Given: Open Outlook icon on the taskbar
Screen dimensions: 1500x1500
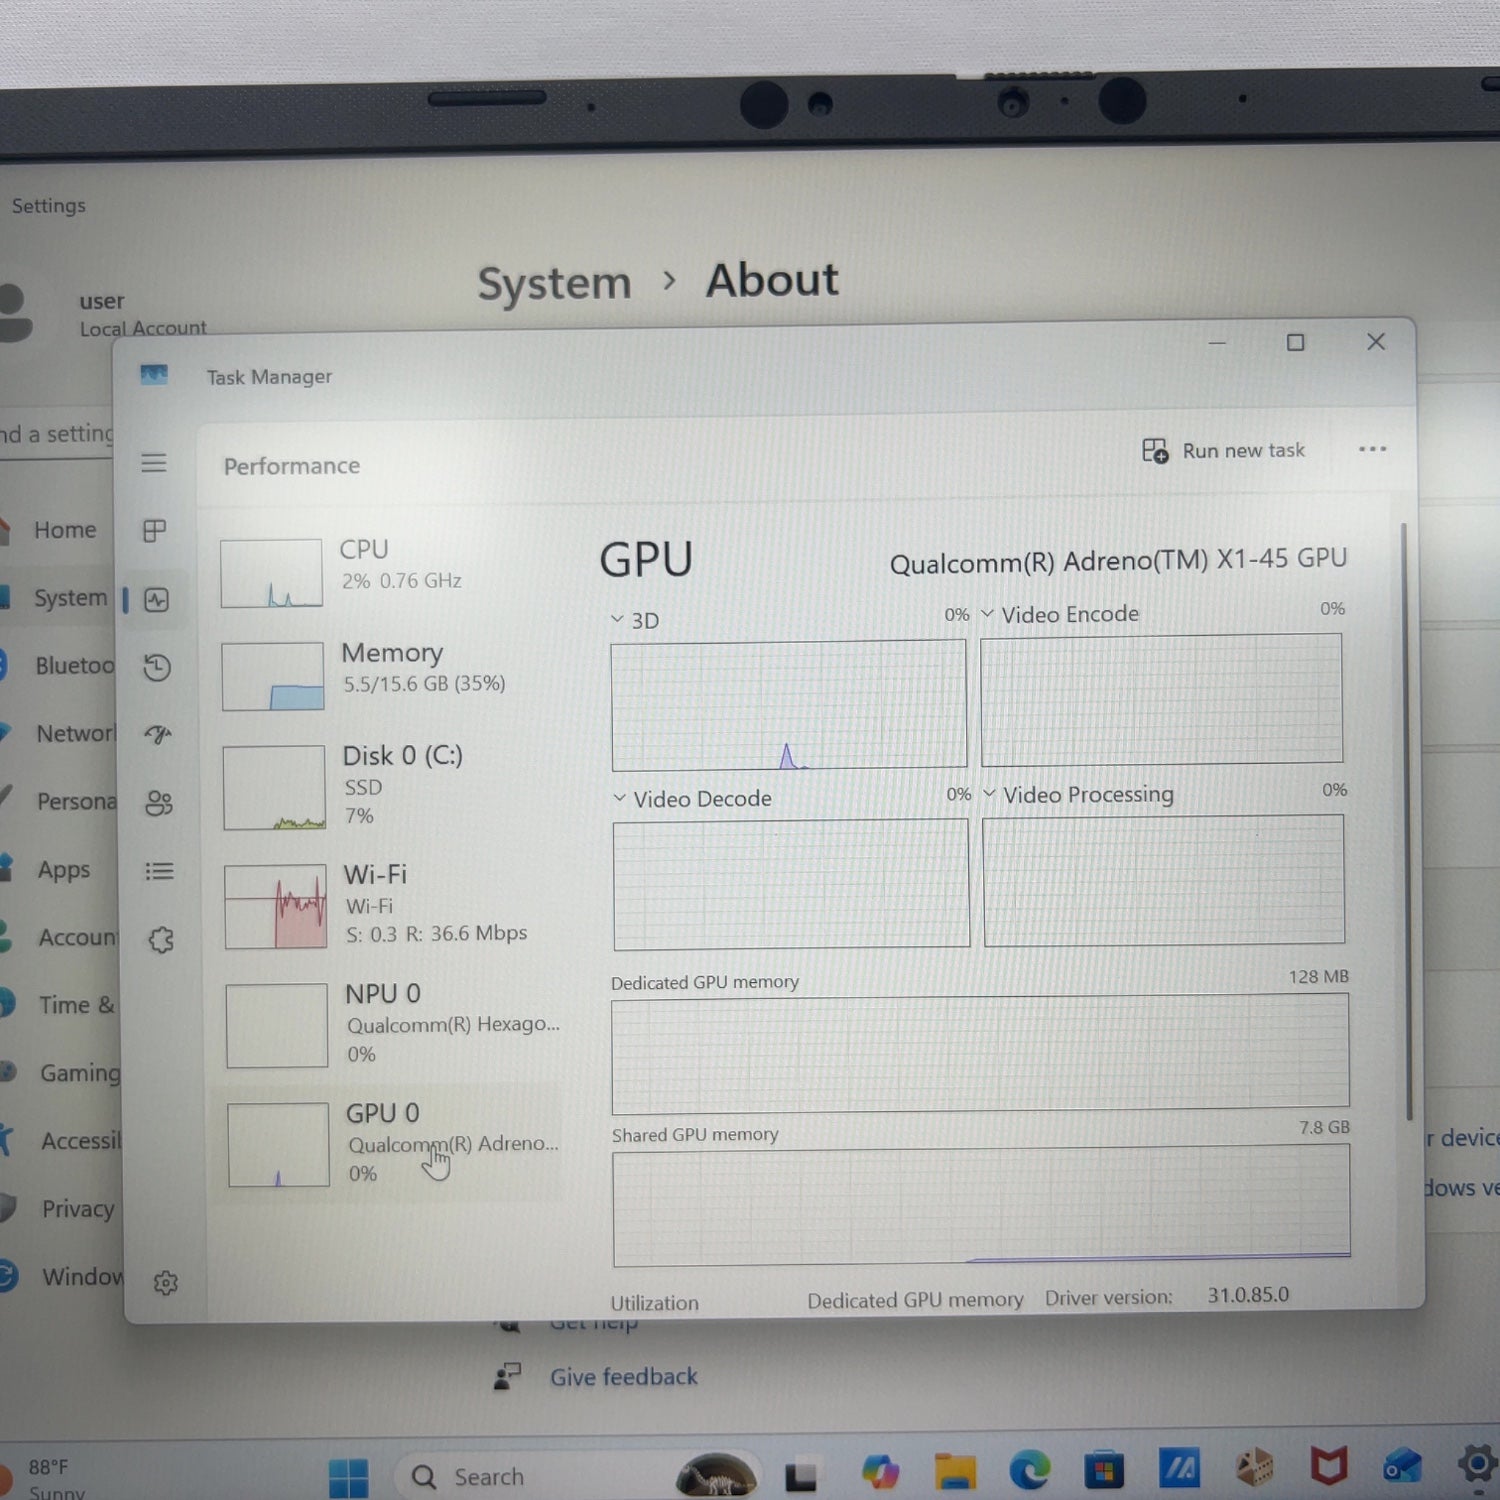Looking at the screenshot, I should (x=1402, y=1466).
